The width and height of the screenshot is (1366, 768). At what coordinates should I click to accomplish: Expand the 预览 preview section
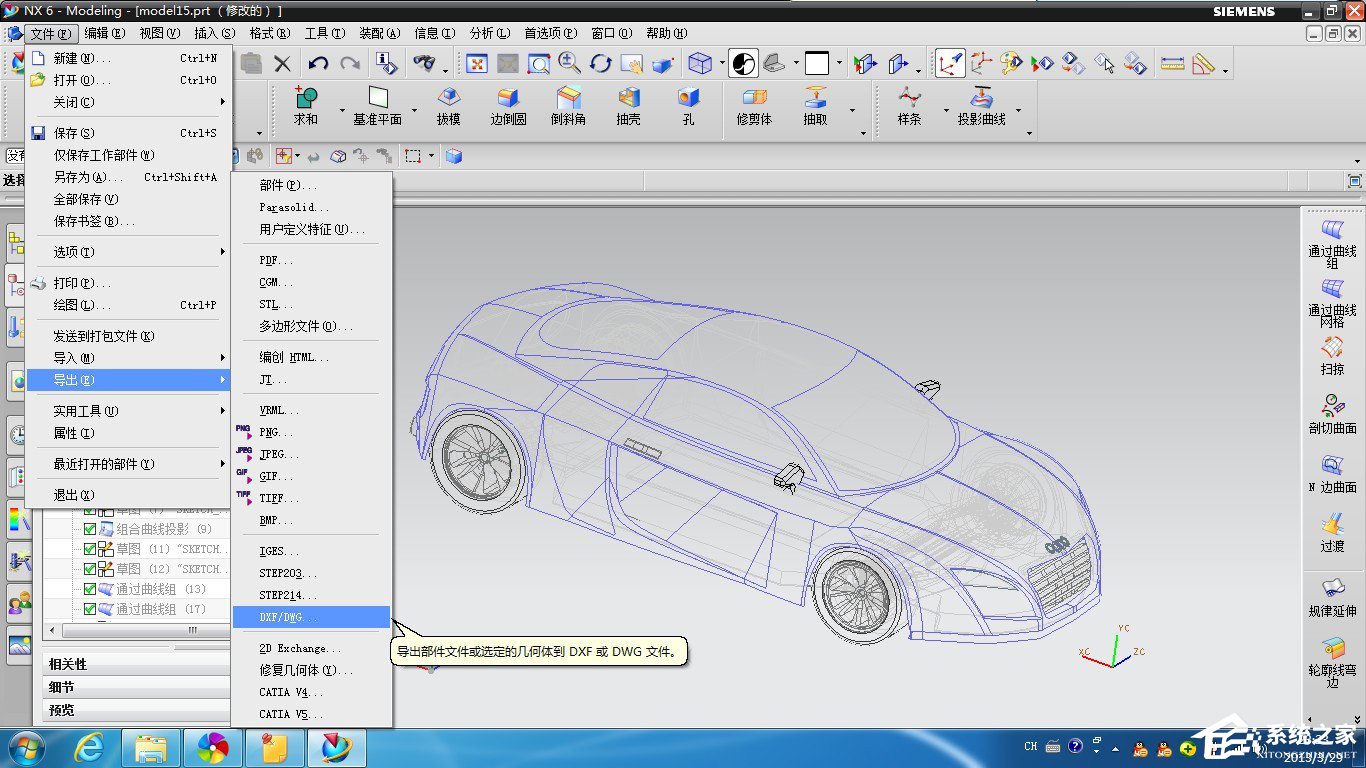(62, 710)
